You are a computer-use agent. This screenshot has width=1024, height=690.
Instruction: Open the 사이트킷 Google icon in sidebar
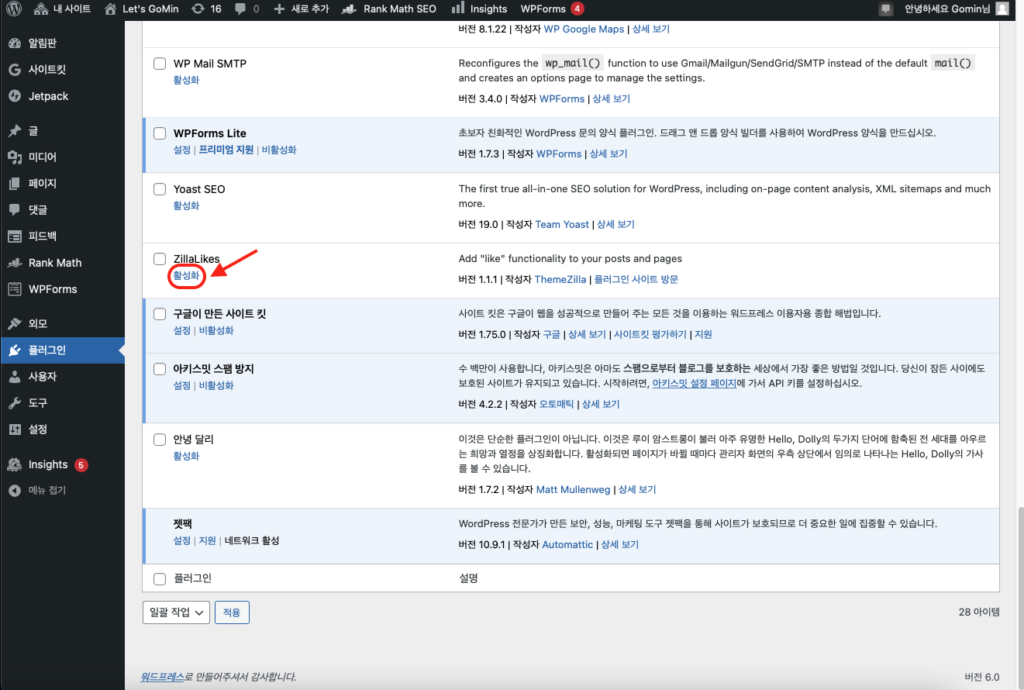coord(14,69)
